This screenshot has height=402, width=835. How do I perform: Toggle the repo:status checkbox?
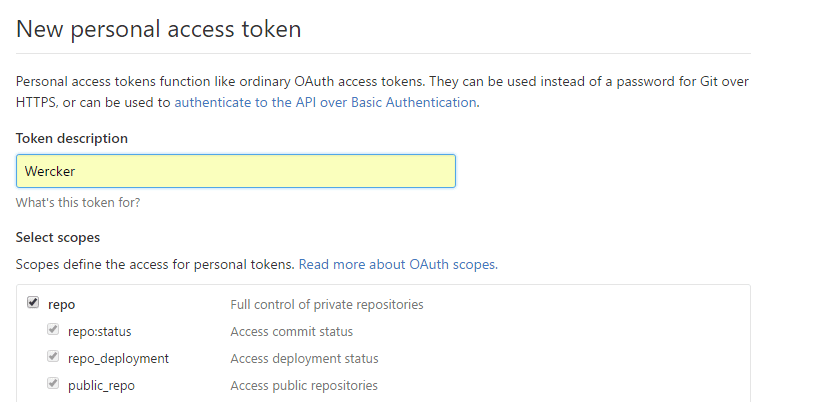point(53,330)
